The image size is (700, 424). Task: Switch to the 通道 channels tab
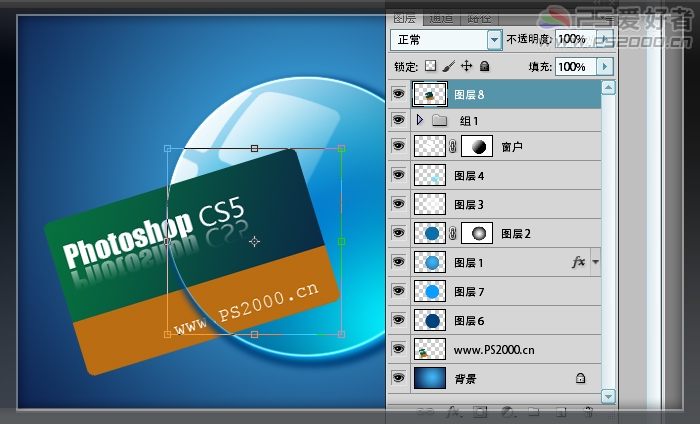[x=442, y=18]
